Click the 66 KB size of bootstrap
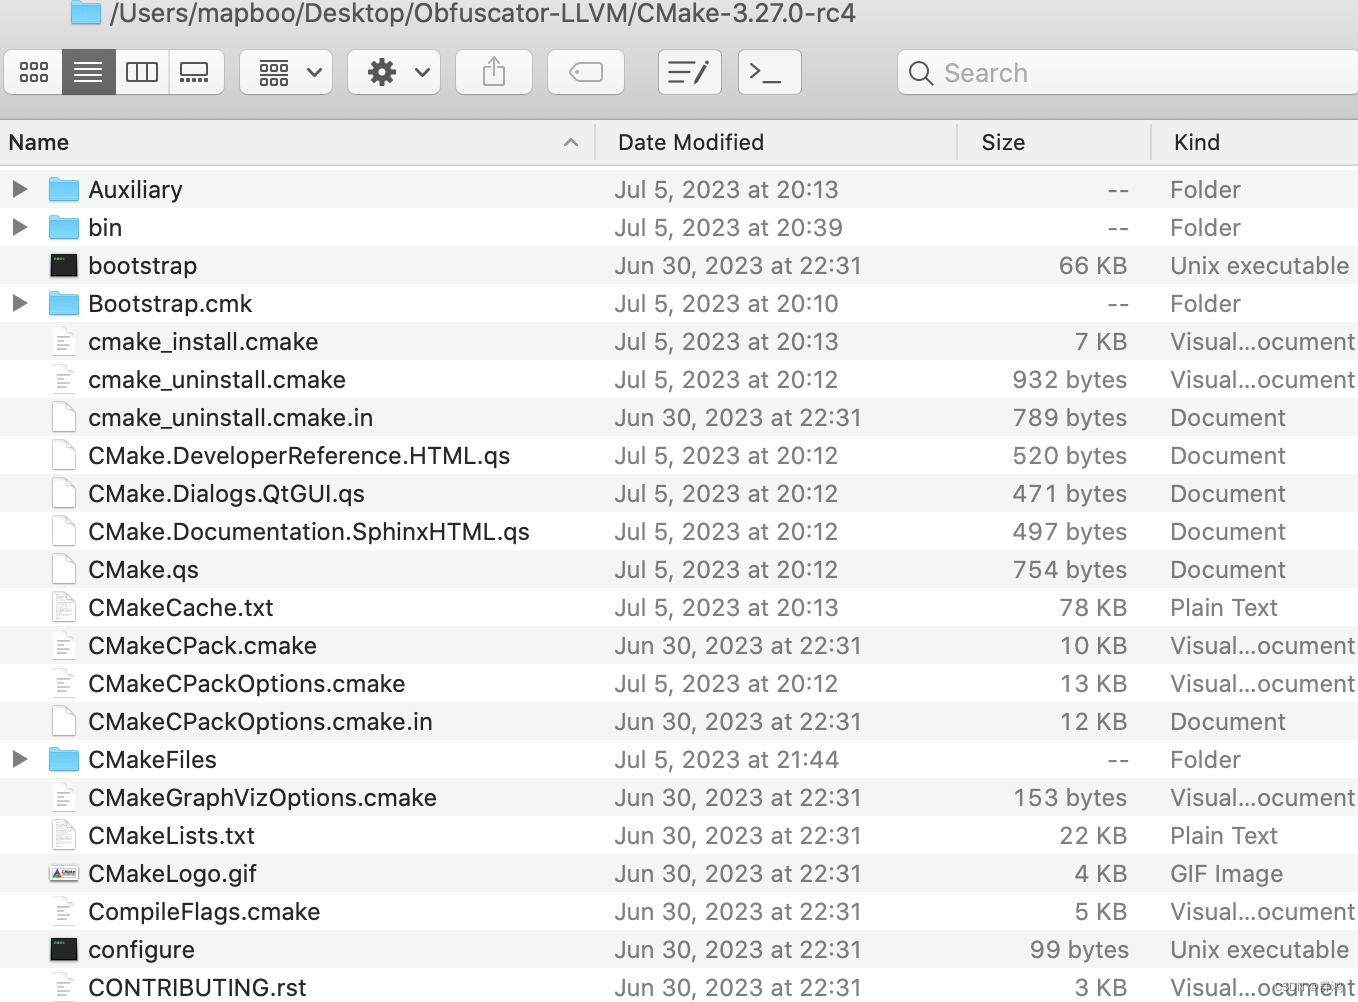This screenshot has width=1358, height=1002. click(1093, 265)
